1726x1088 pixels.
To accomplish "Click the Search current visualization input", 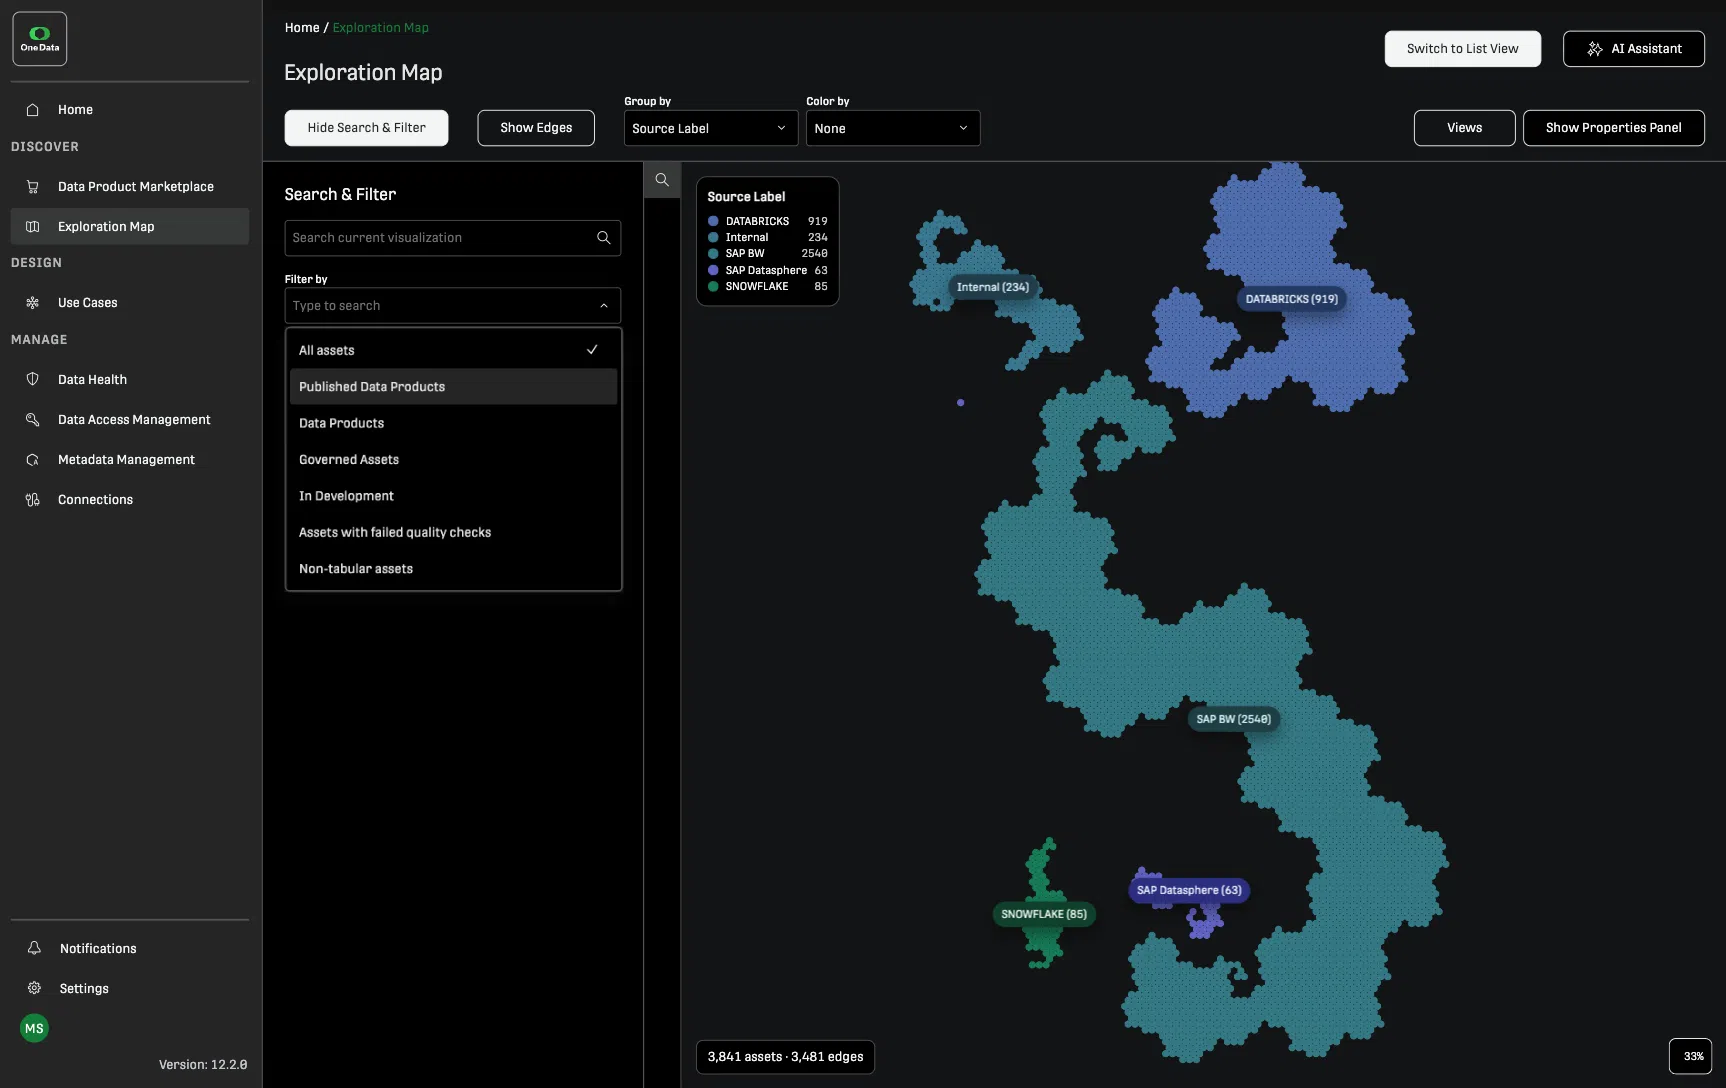I will pos(453,238).
